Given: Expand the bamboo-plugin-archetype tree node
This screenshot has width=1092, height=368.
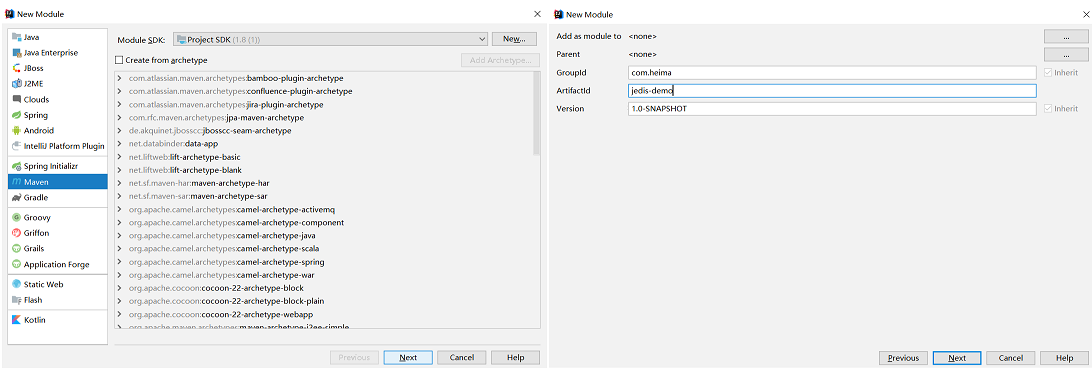Looking at the screenshot, I should click(x=120, y=78).
